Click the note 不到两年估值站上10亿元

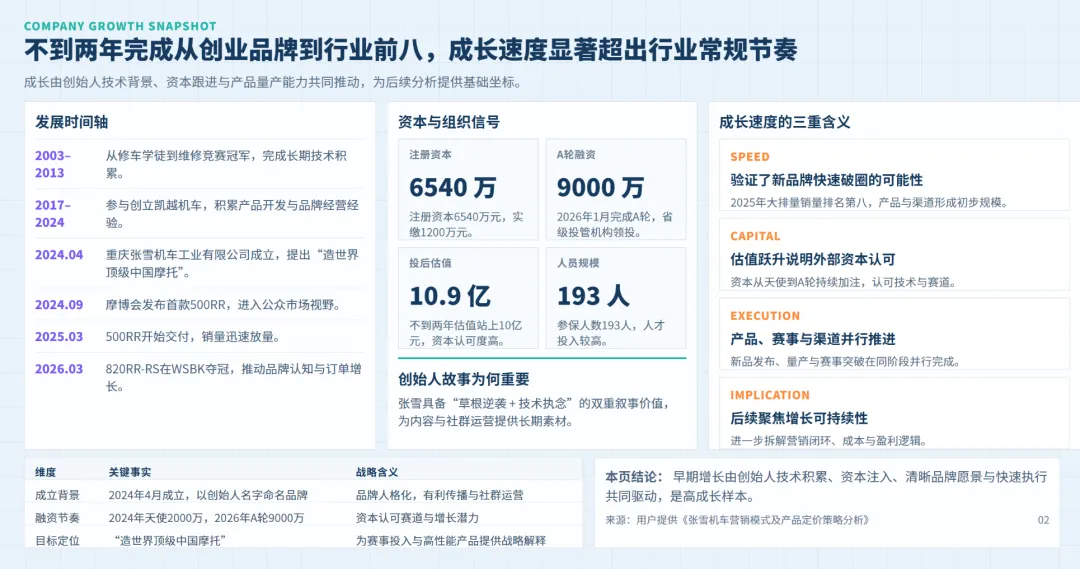click(x=466, y=333)
